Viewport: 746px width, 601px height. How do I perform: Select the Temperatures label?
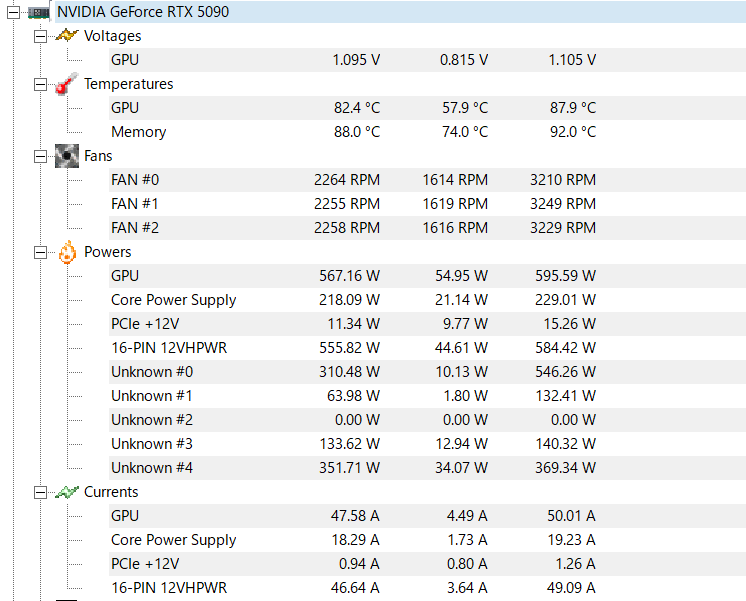pos(128,84)
